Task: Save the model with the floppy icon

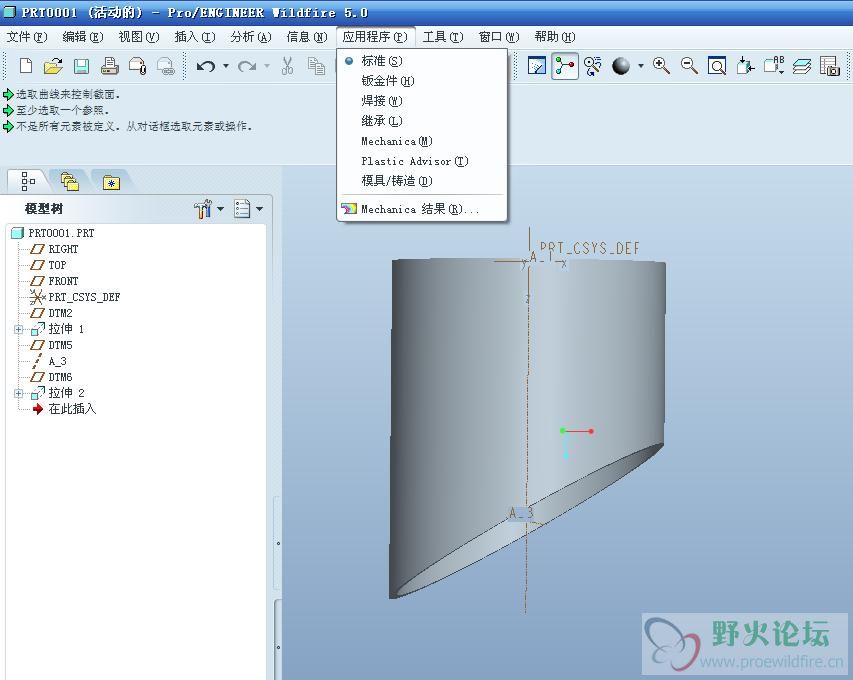Action: coord(82,66)
